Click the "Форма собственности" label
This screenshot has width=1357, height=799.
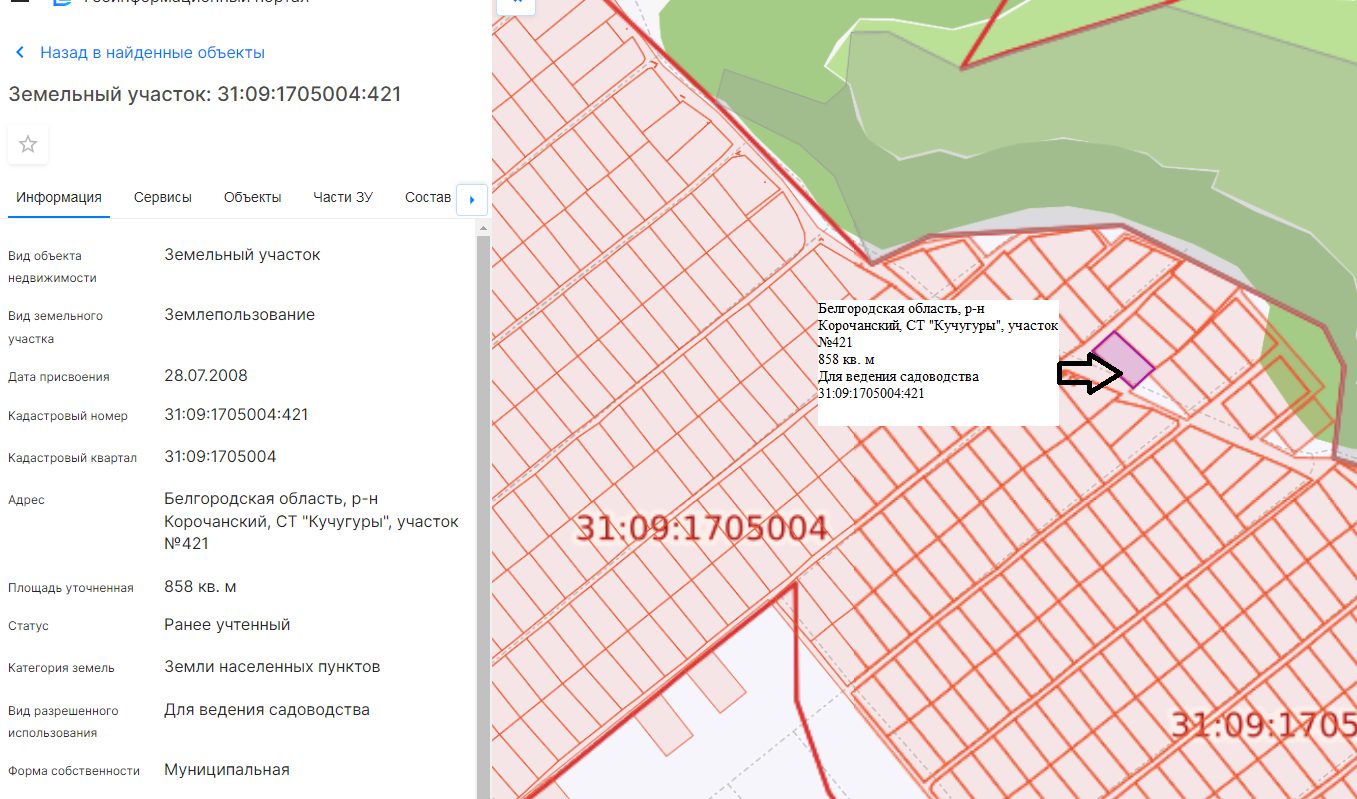75,771
